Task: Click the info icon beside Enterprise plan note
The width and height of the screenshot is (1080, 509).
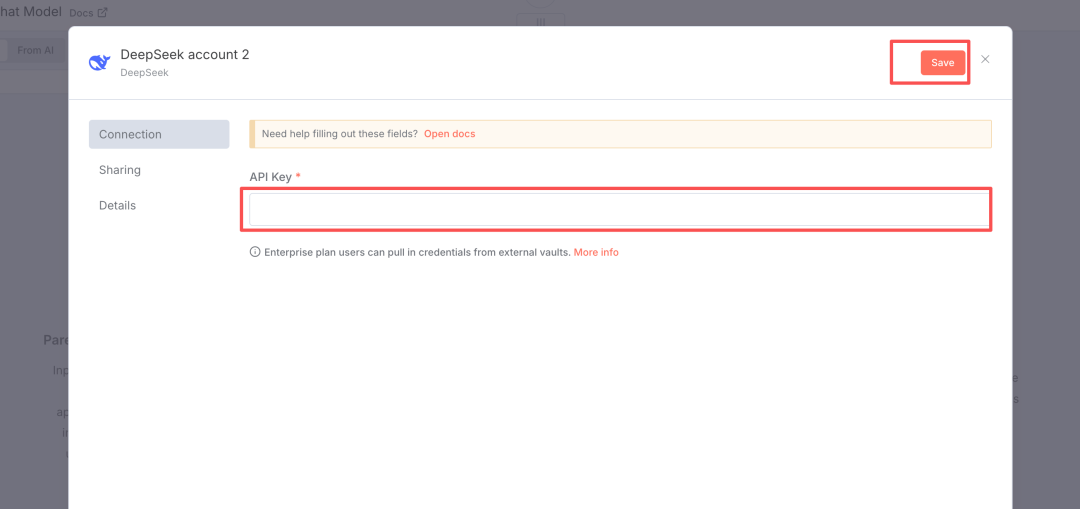Action: coord(254,252)
